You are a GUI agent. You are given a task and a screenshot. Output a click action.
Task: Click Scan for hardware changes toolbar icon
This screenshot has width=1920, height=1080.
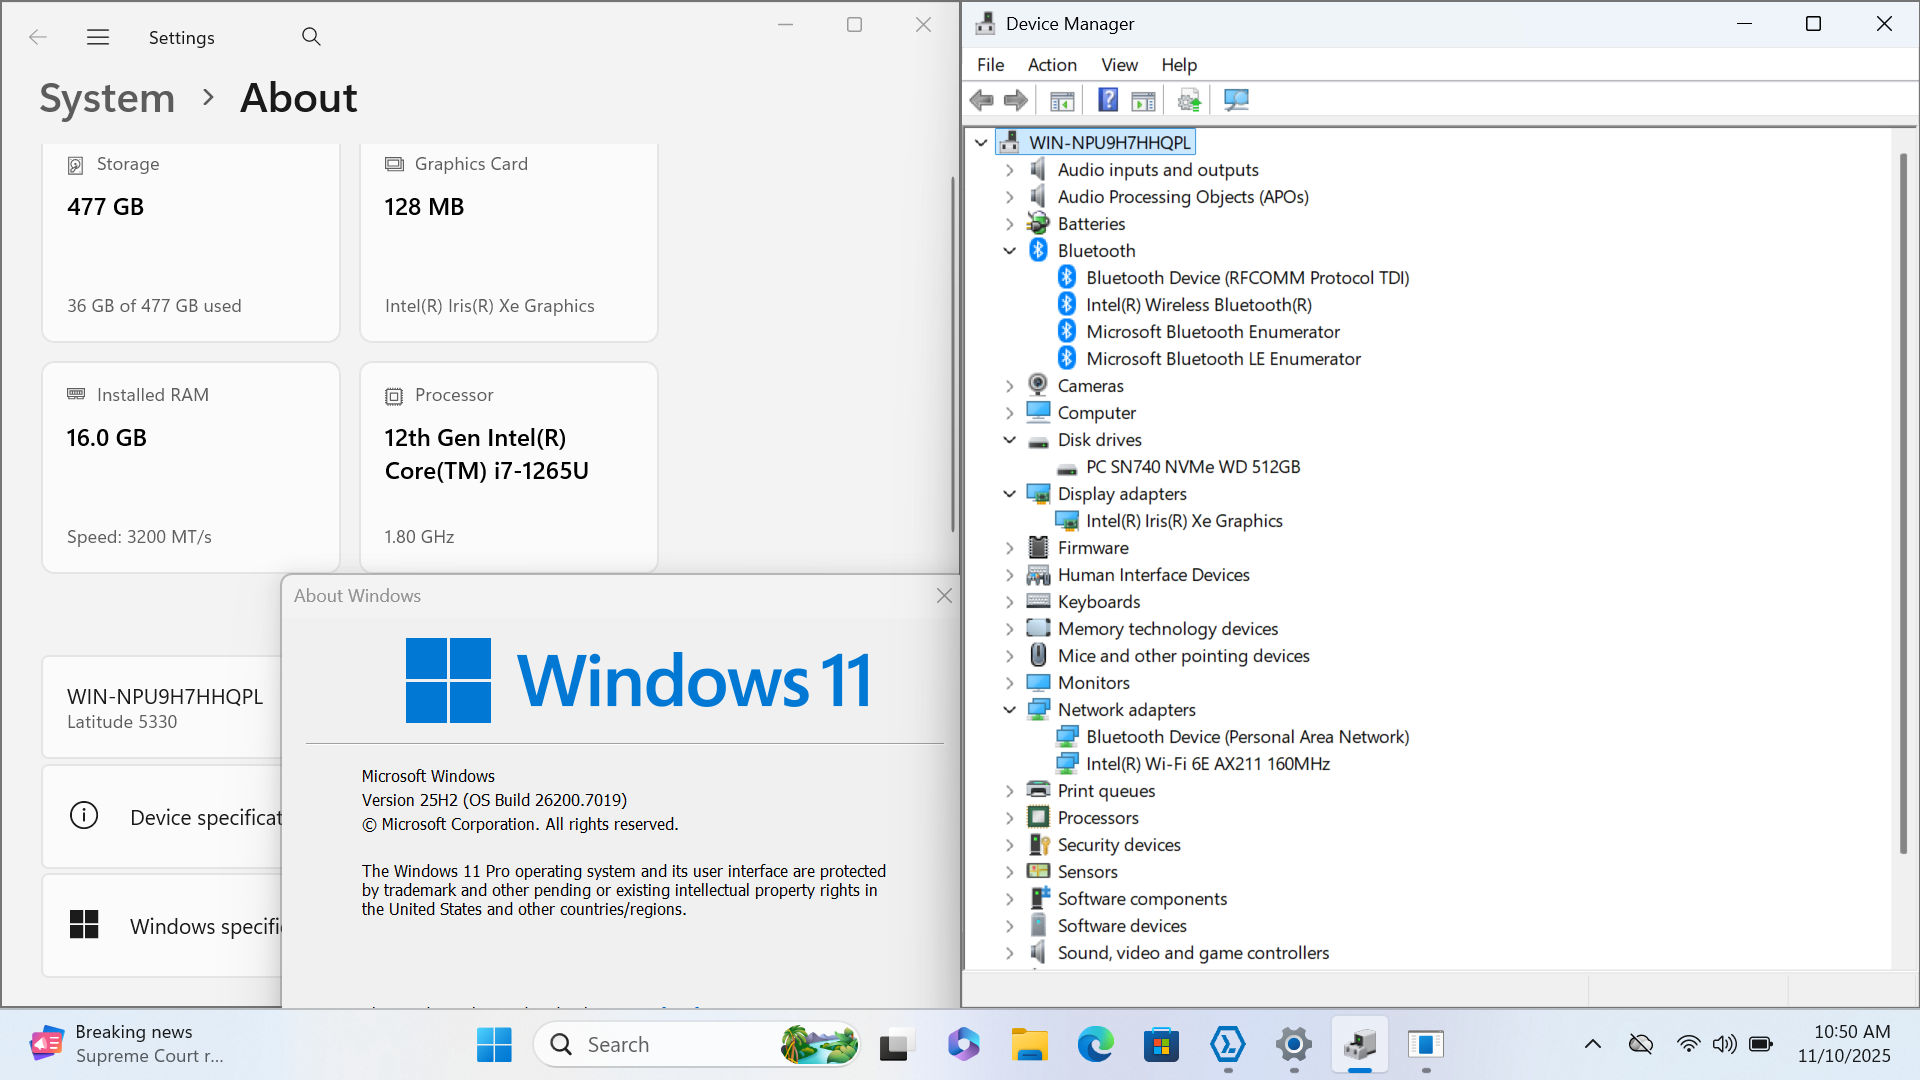coord(1236,100)
